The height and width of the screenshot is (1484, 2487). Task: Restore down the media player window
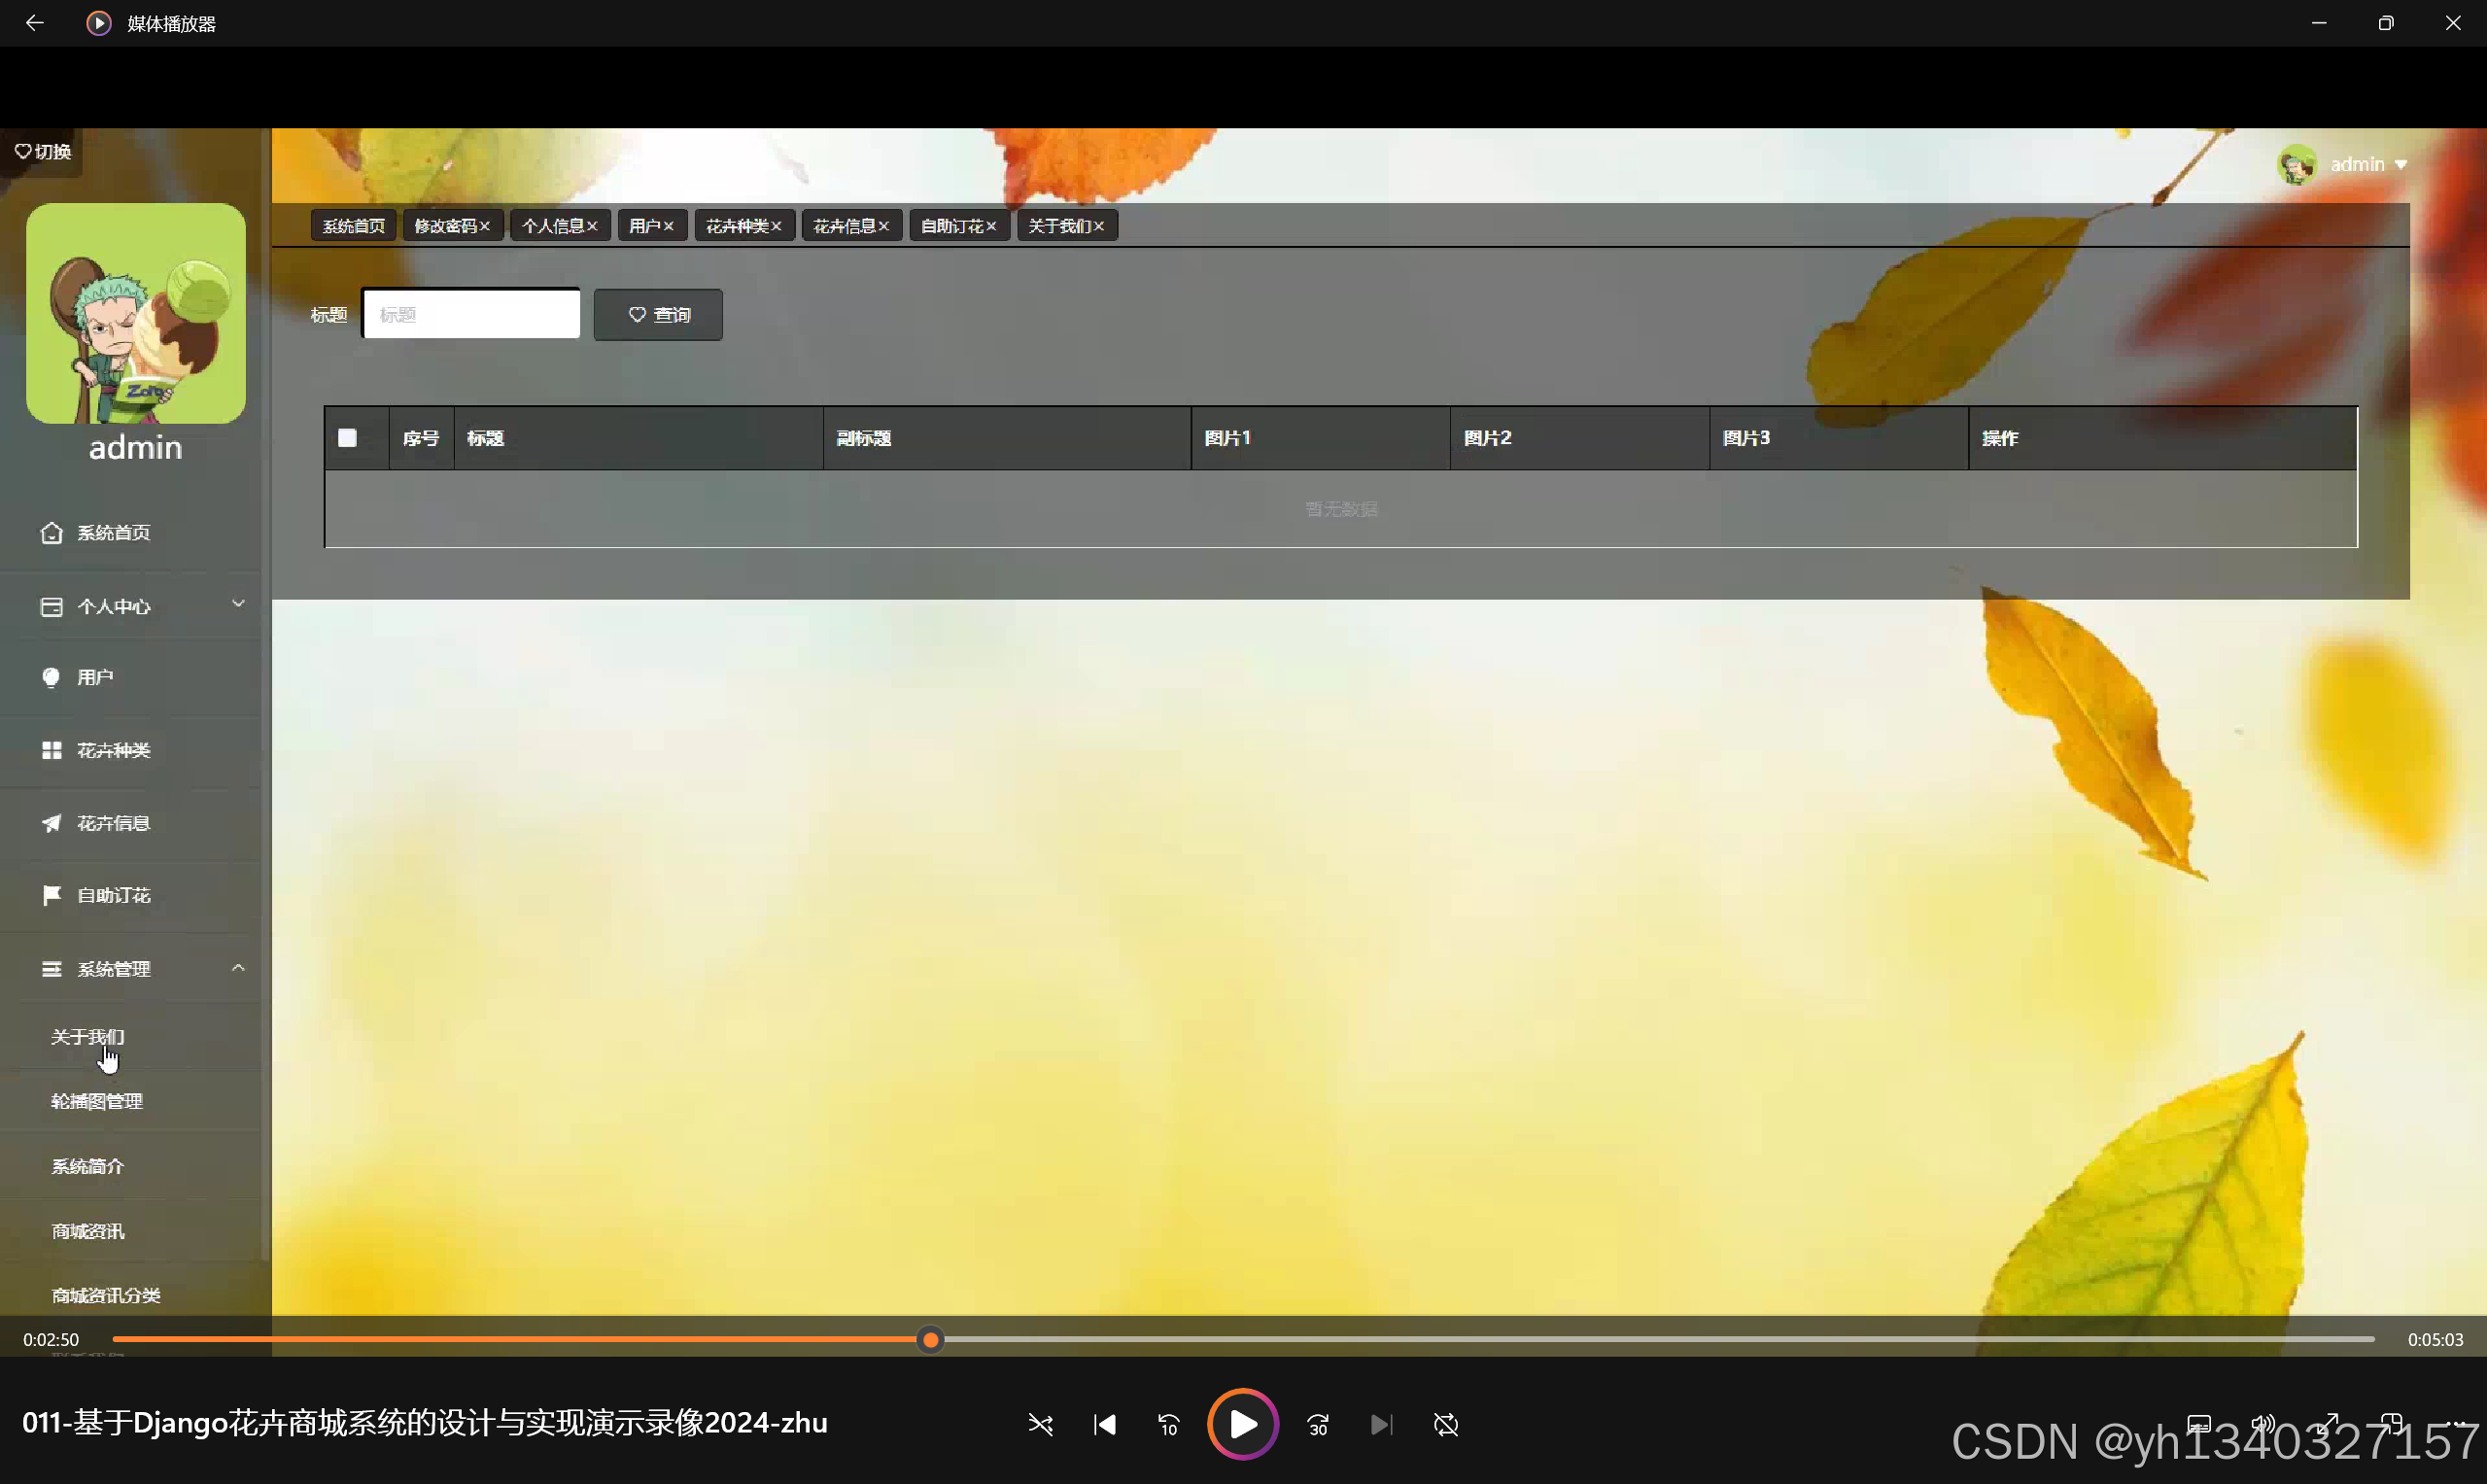click(x=2386, y=23)
